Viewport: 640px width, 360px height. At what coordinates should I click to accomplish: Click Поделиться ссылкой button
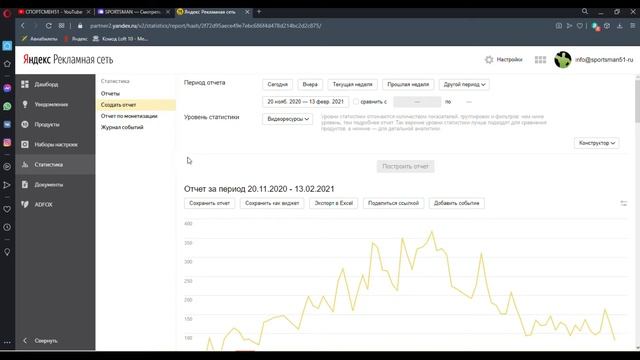coord(393,203)
